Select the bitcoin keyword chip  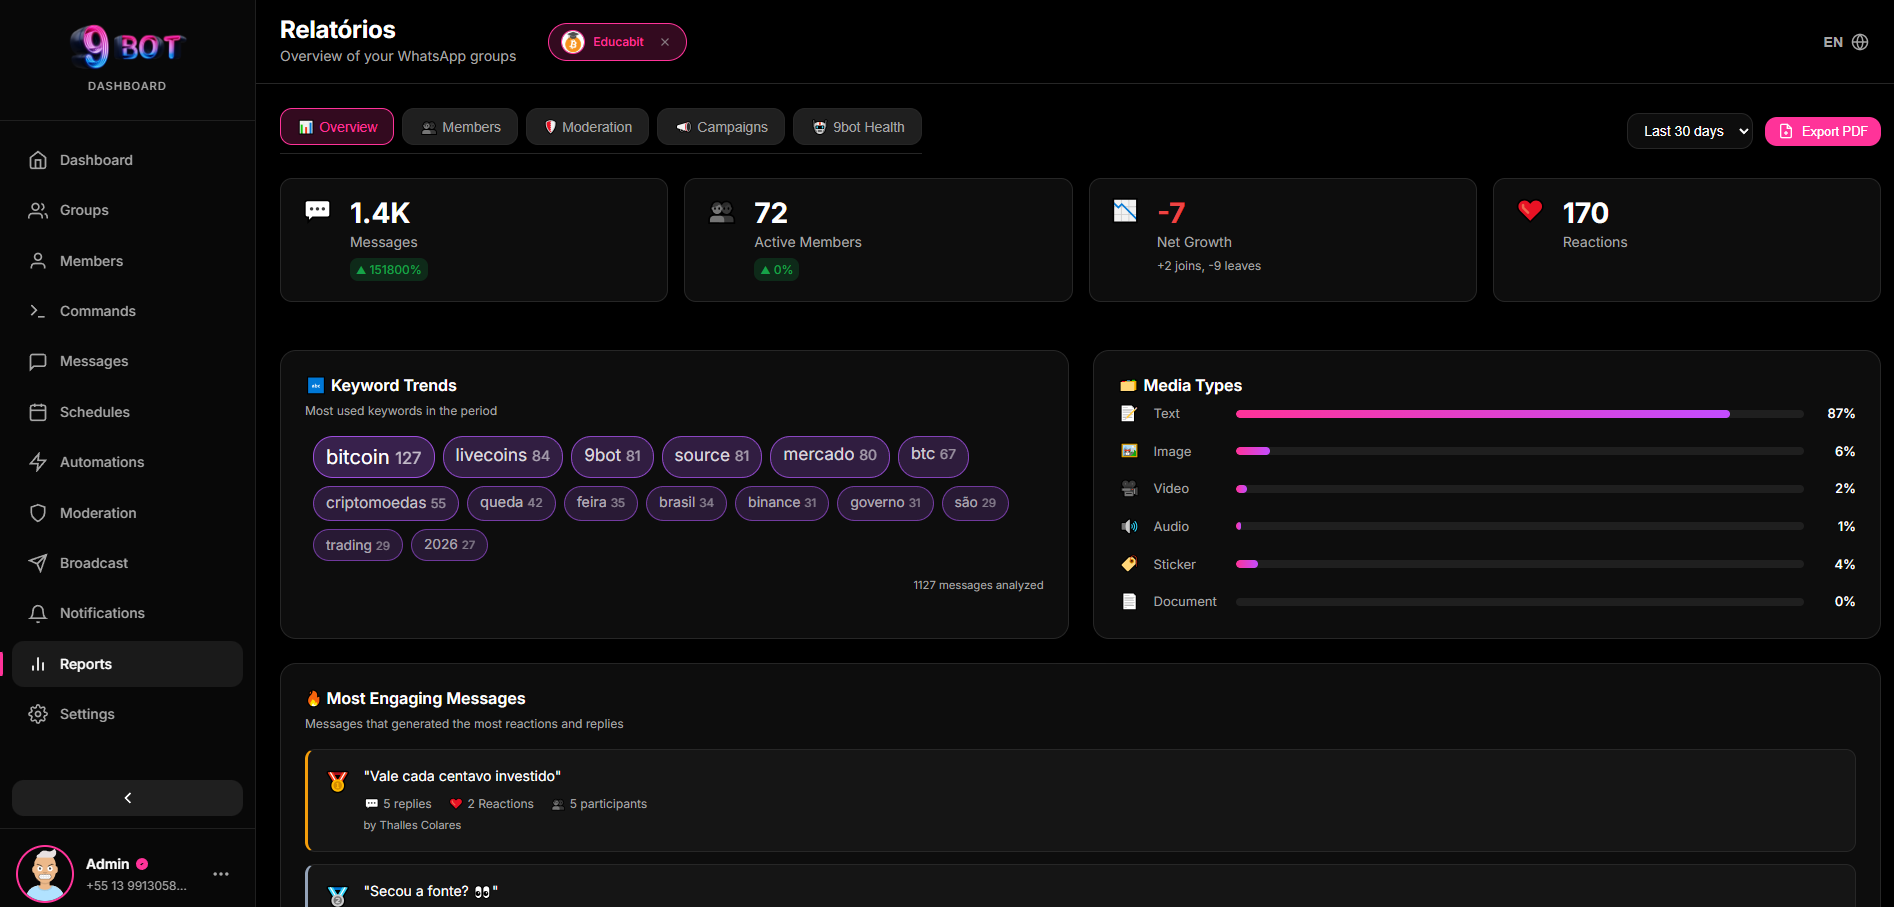373,456
